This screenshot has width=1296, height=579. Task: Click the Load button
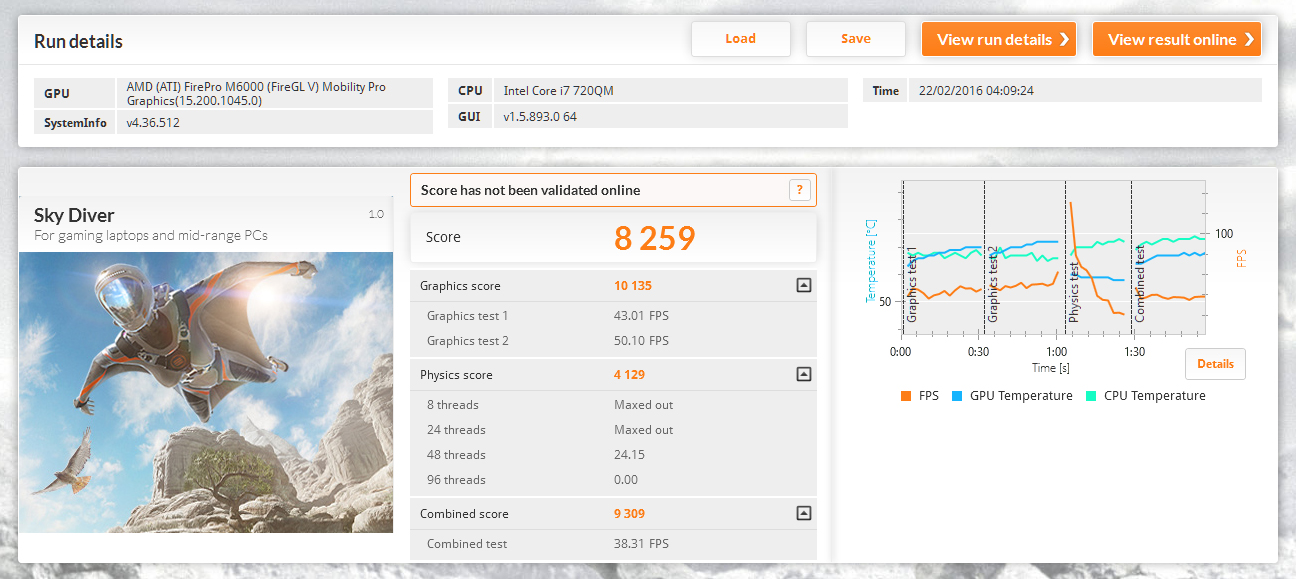click(x=740, y=39)
